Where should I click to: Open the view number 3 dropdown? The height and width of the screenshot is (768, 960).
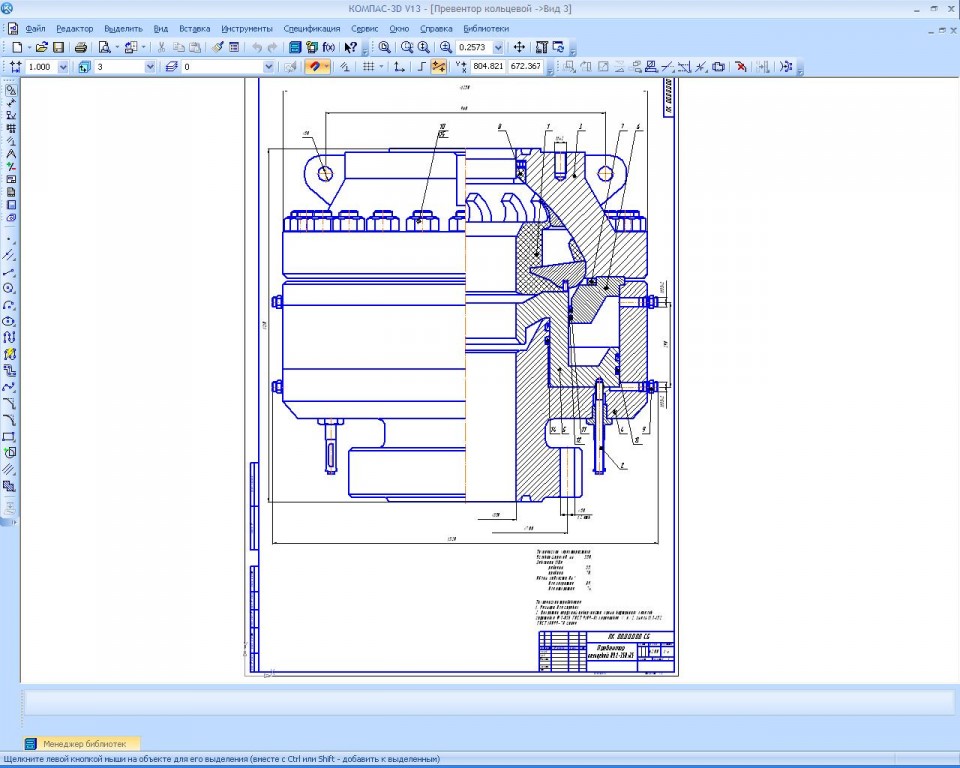150,67
